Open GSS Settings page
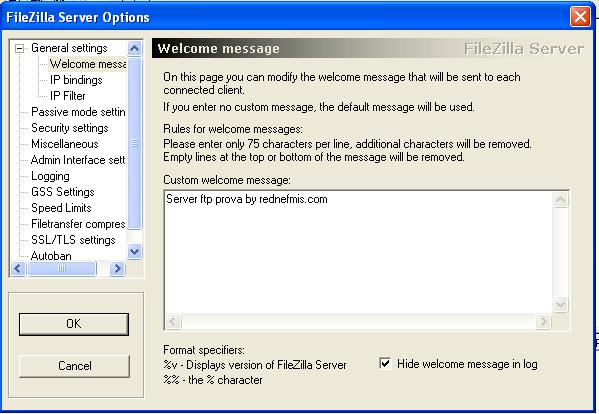This screenshot has height=414, width=599. pos(63,192)
